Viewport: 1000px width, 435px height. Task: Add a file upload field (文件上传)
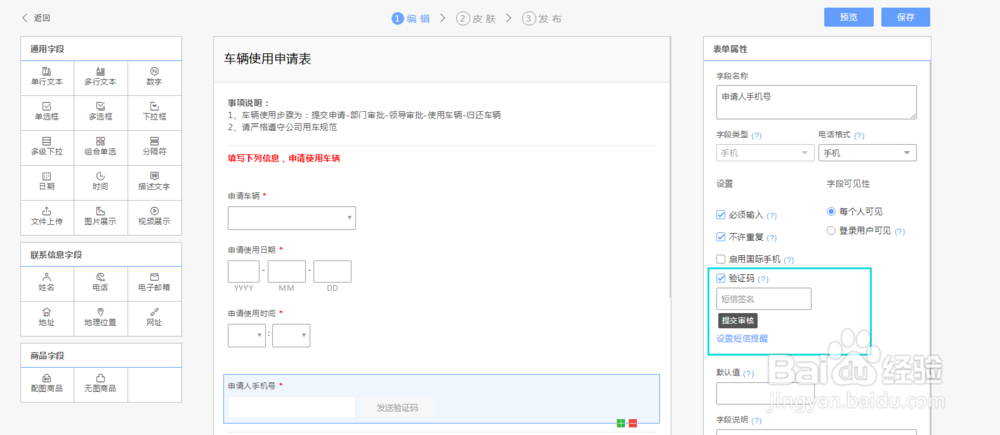tap(47, 217)
